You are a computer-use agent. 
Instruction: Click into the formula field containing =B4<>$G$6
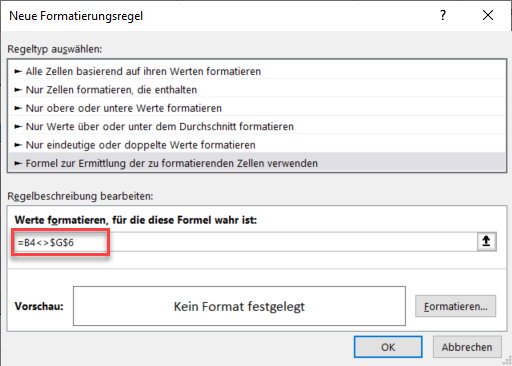246,242
